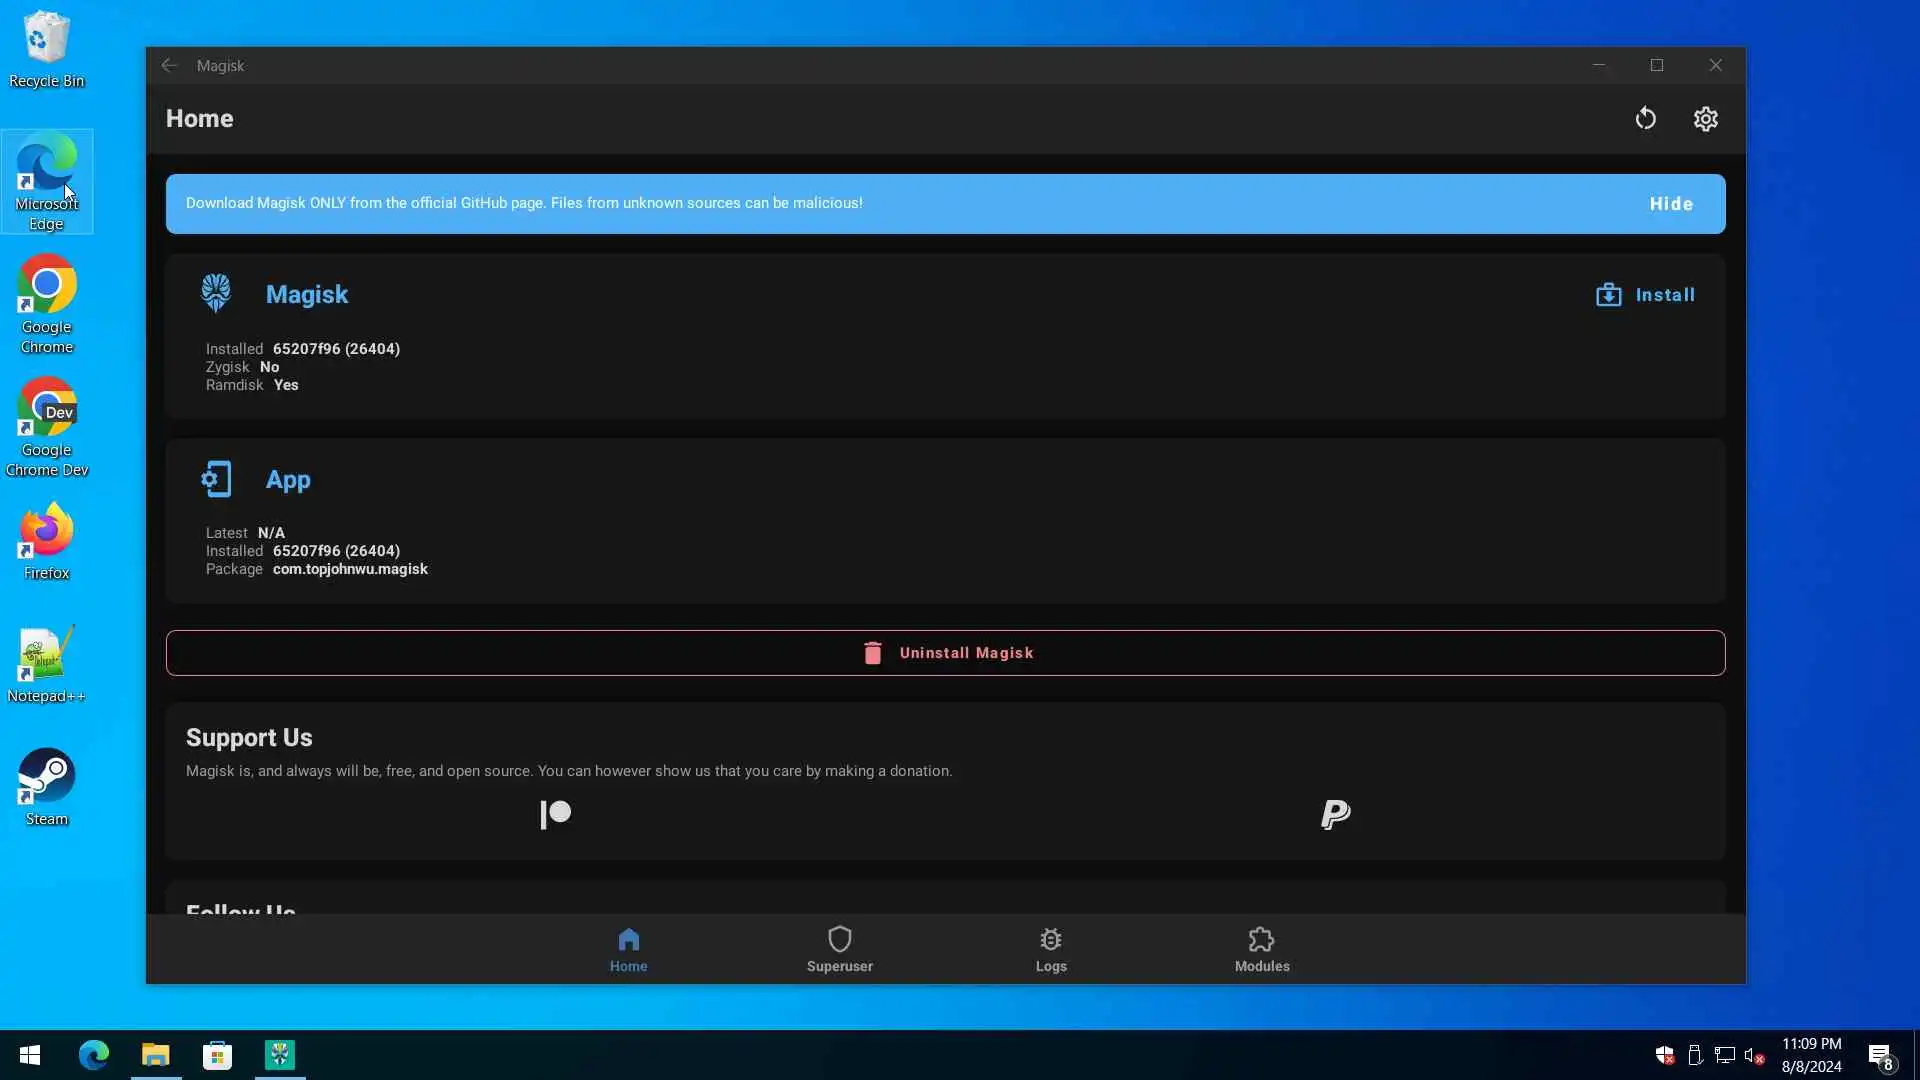Open Magisk app from the taskbar
The image size is (1920, 1080).
(280, 1055)
